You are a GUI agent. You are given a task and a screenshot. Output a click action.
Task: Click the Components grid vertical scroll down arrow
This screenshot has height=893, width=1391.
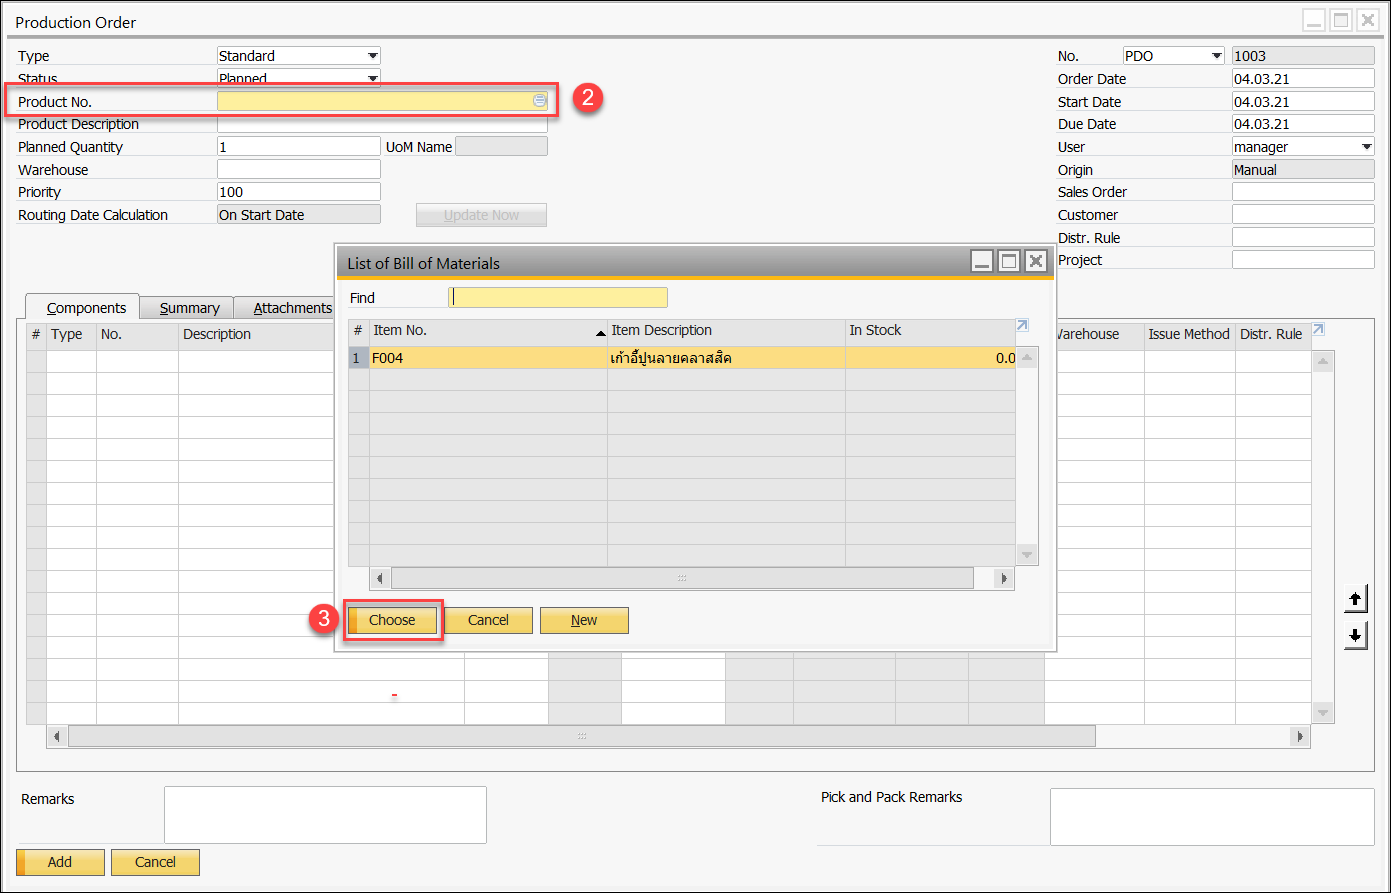coord(1323,712)
